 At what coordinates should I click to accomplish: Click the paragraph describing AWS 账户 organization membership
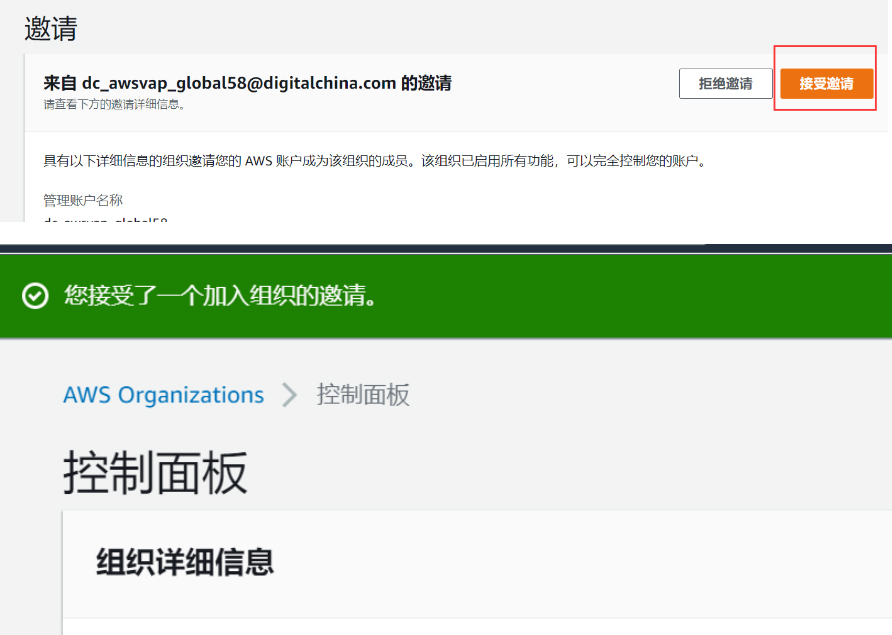(x=375, y=161)
